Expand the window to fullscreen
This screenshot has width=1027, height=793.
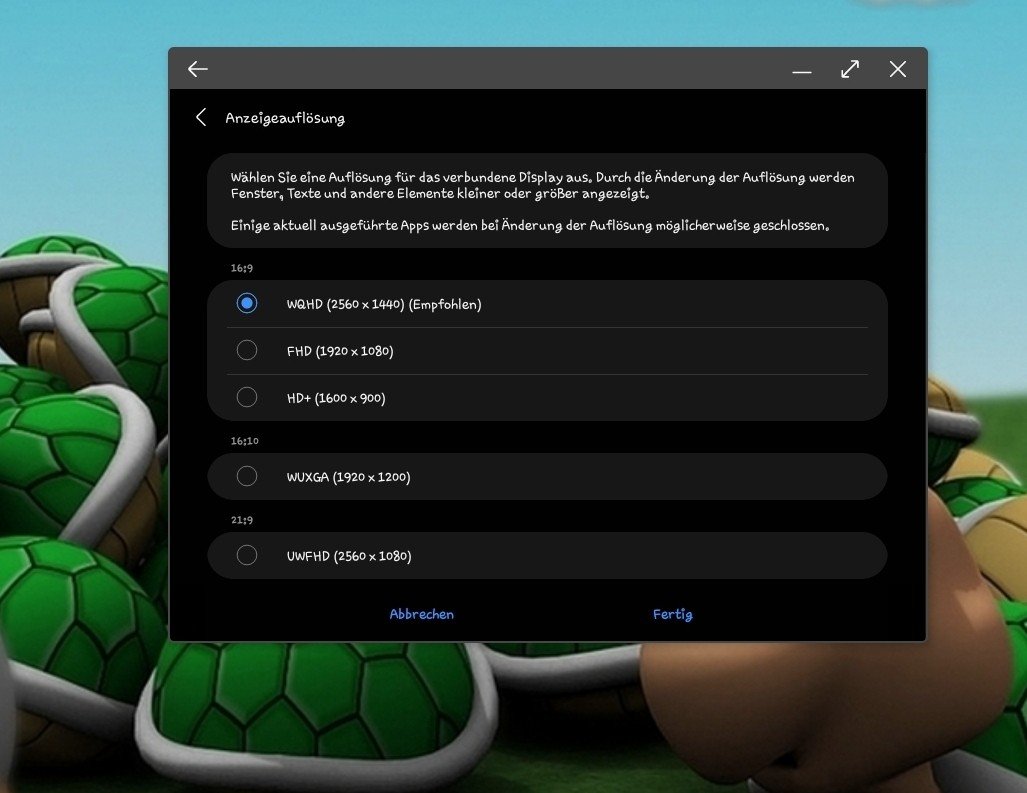(850, 69)
